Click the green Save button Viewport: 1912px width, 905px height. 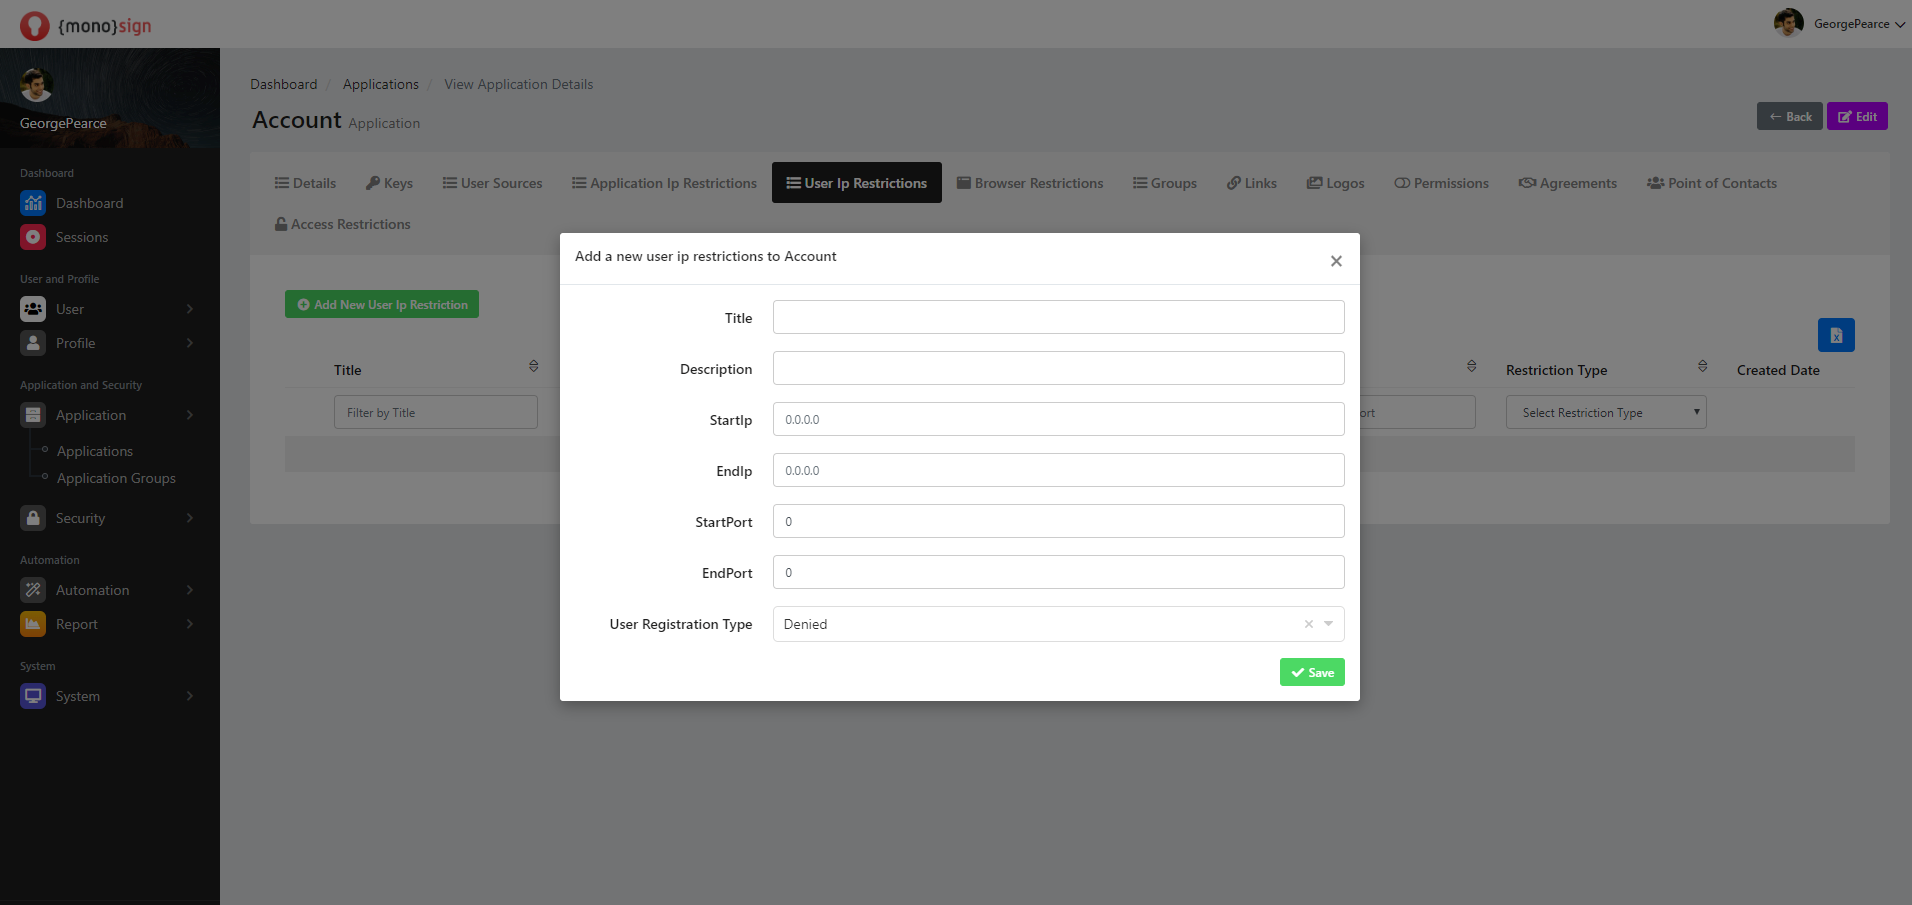coord(1312,672)
